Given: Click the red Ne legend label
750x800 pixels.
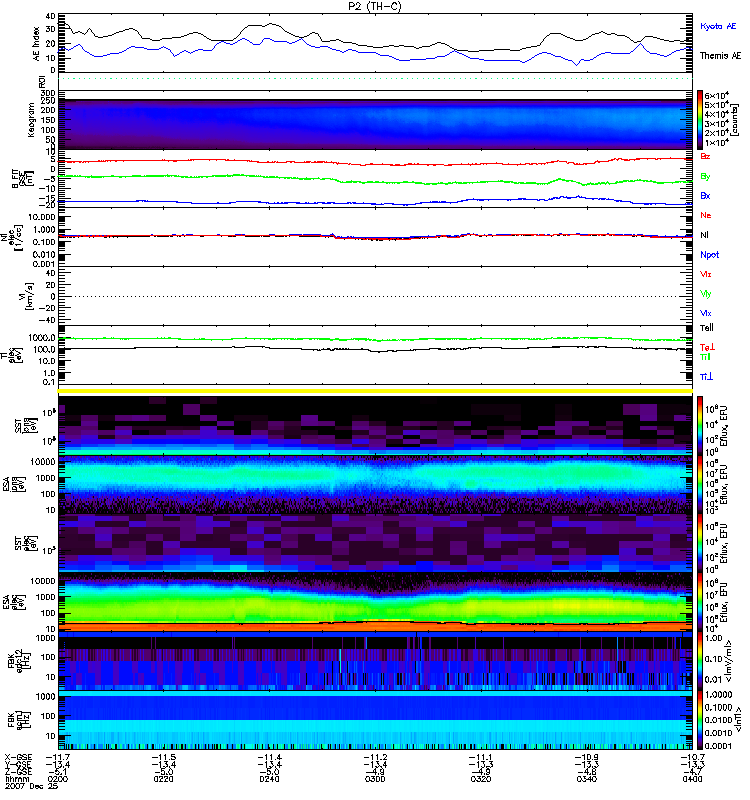Looking at the screenshot, I should [x=705, y=215].
